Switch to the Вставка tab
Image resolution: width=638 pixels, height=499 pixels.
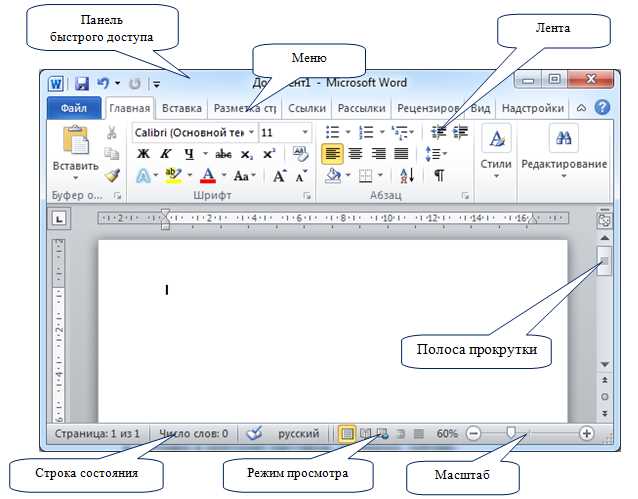182,108
